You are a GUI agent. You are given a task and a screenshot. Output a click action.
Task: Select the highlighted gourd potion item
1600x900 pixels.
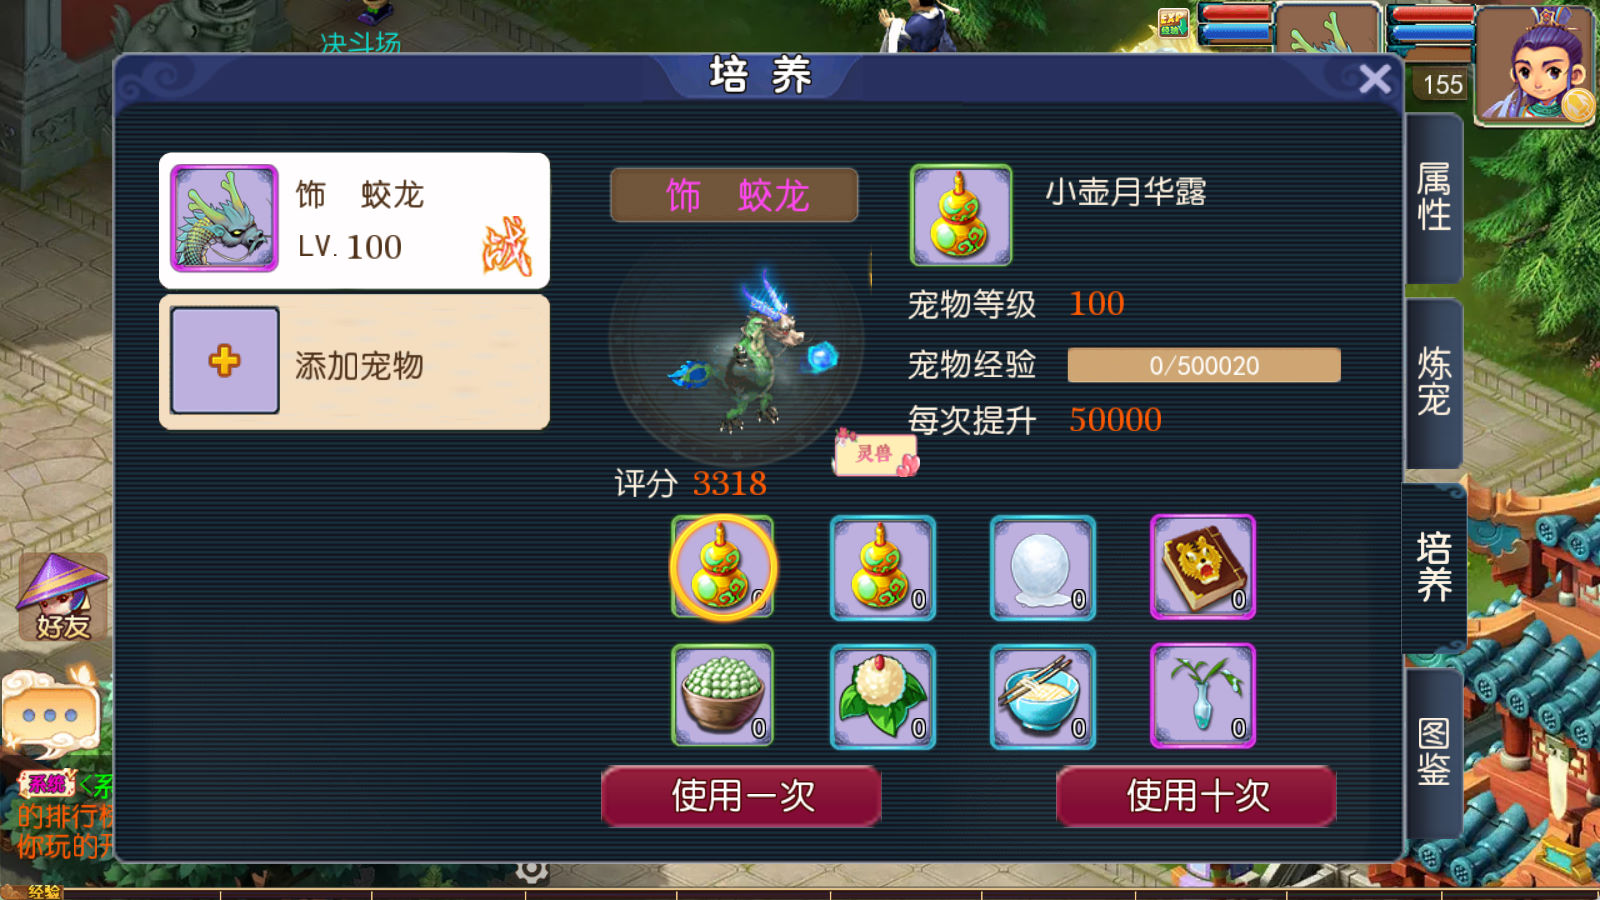click(723, 568)
